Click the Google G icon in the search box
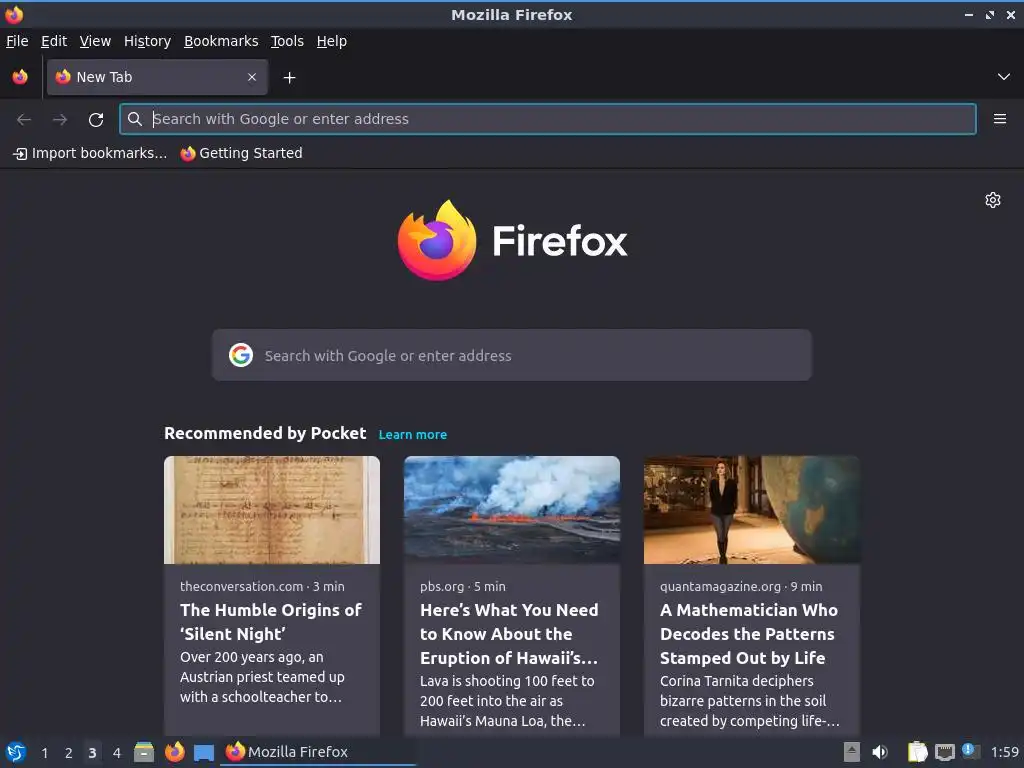The image size is (1024, 768). (241, 355)
